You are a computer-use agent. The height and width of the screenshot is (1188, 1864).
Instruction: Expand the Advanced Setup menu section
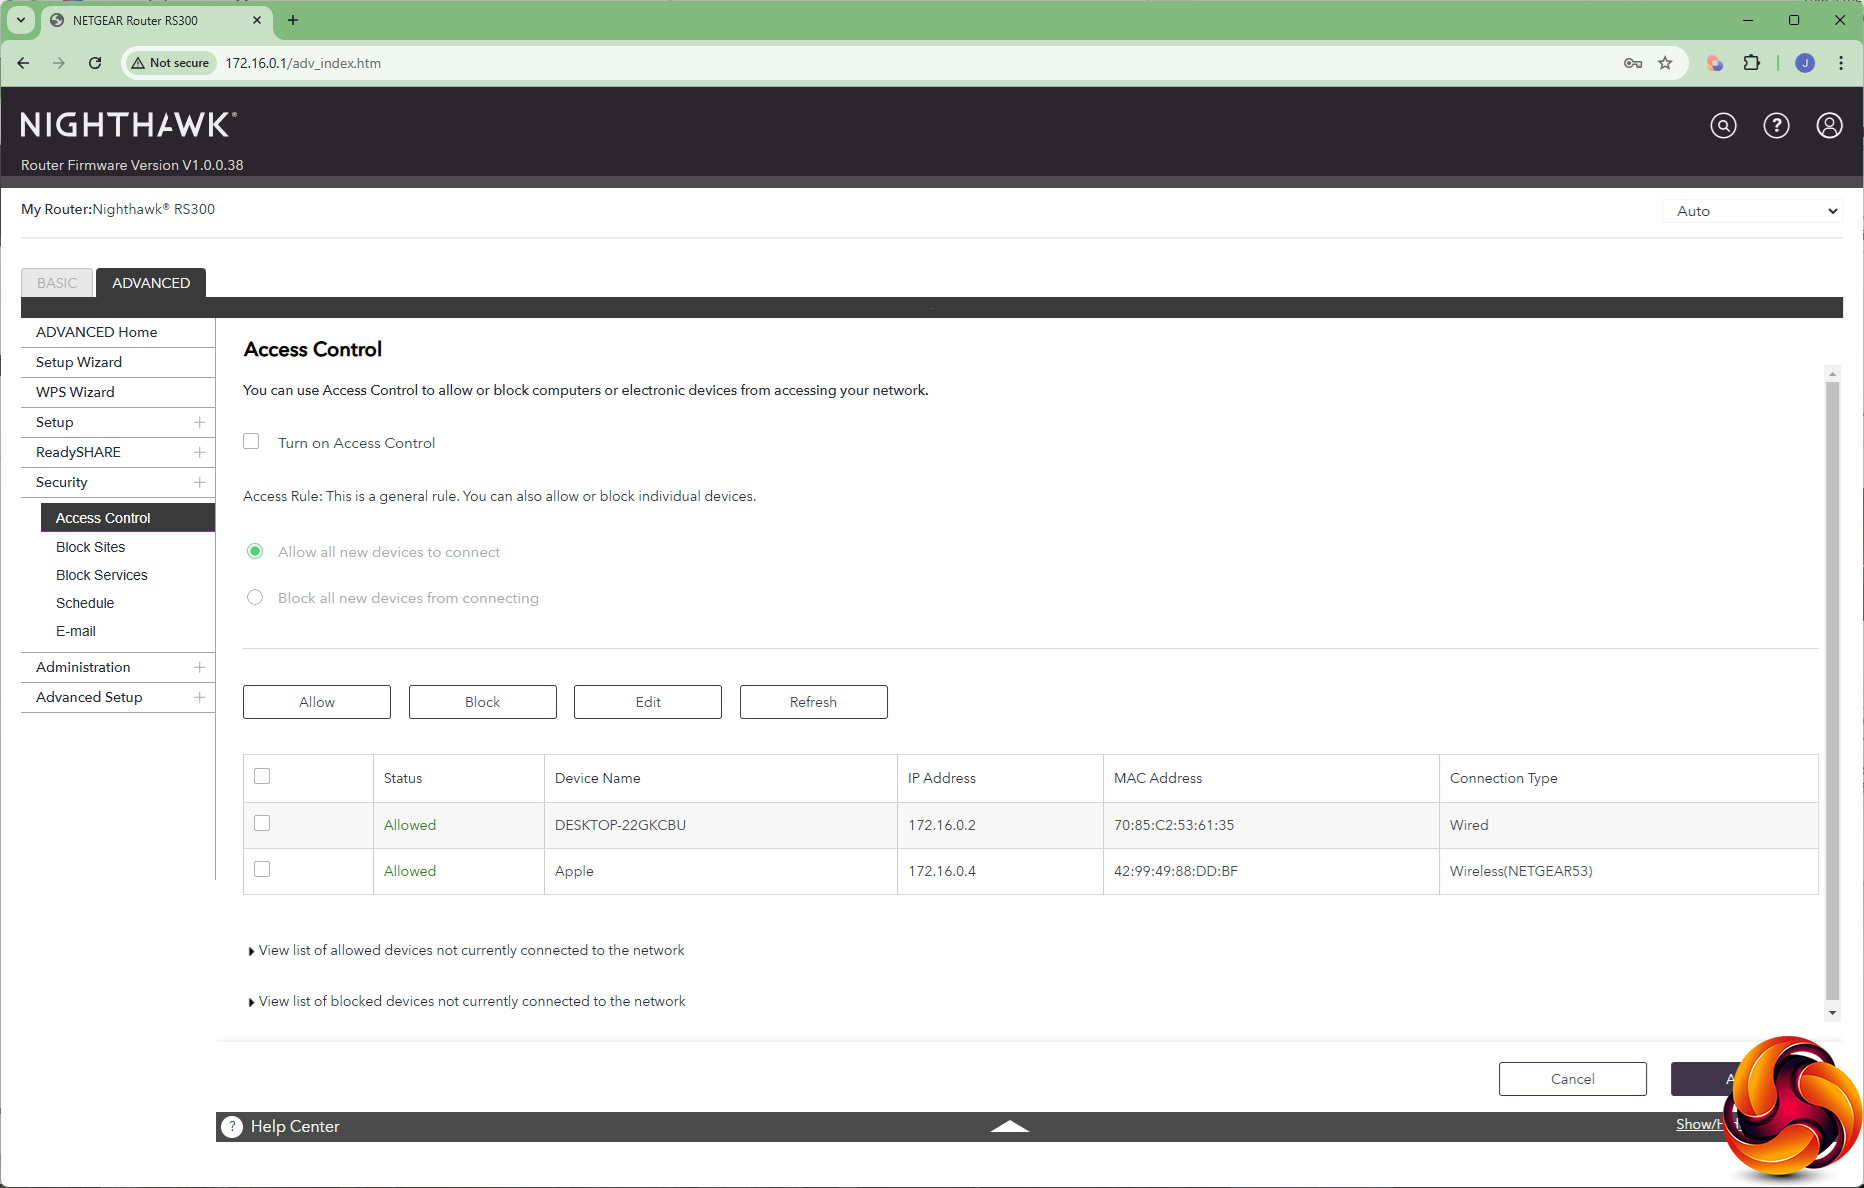click(x=199, y=697)
